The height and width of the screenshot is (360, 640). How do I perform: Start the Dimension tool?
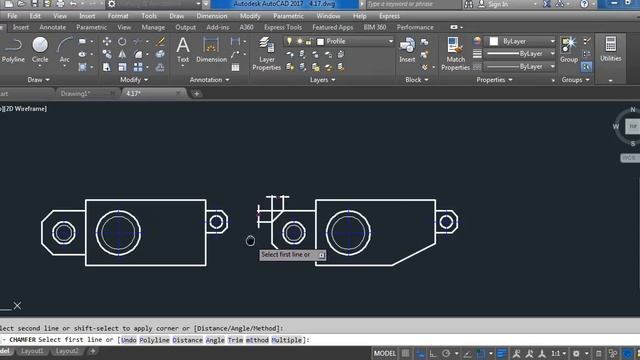(x=211, y=49)
